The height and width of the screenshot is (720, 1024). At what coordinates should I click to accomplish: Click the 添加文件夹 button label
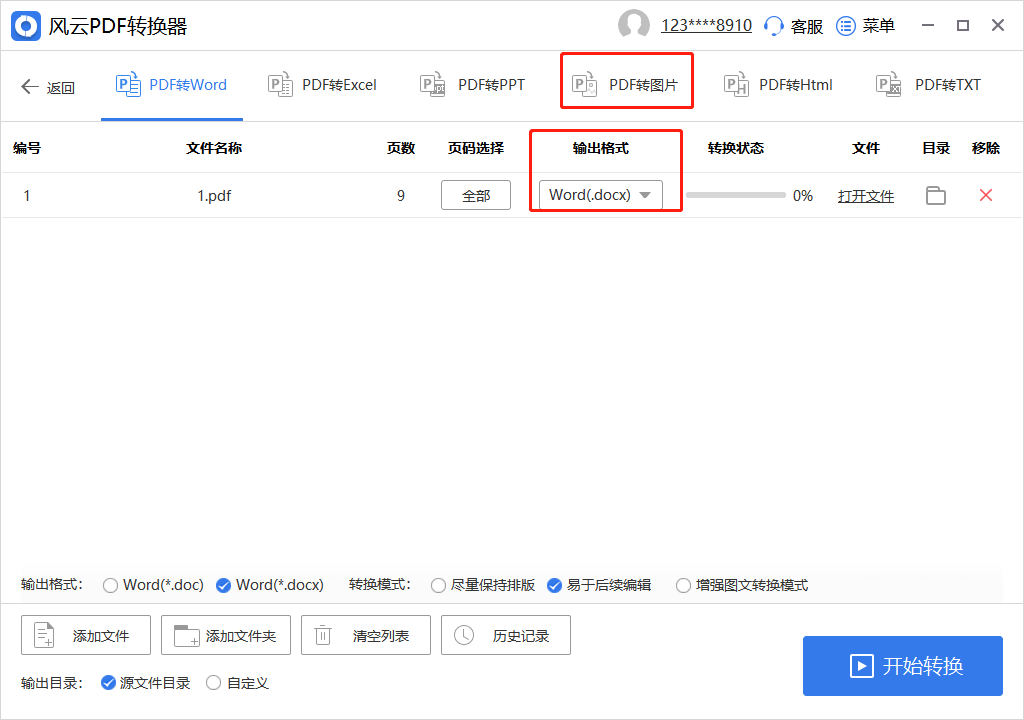click(241, 636)
